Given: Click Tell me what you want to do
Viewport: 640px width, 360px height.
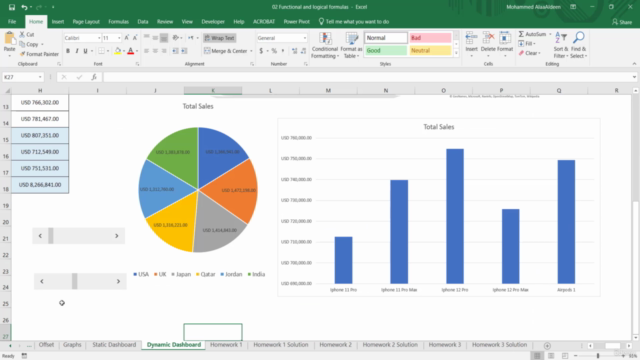Looking at the screenshot, I should 353,22.
